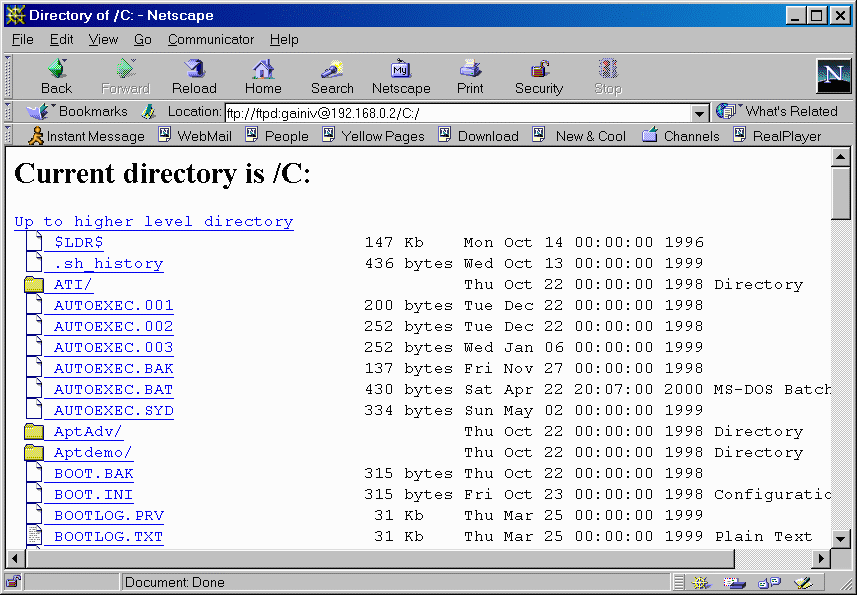Click the Stop loading button
Screen dimensions: 857x595
(x=608, y=76)
